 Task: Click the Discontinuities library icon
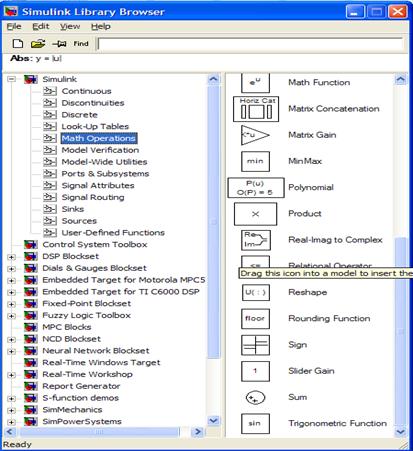50,103
